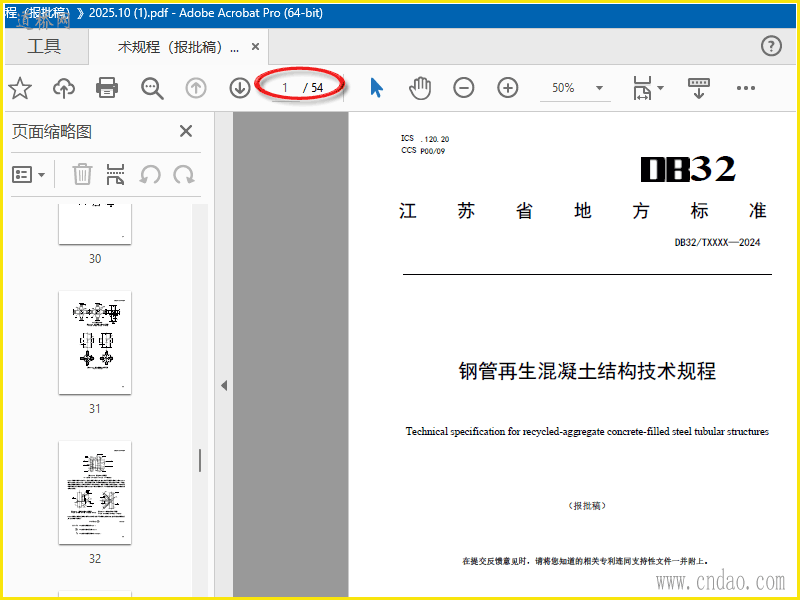Open the thumbnail panel options menu icon
Viewport: 800px width, 600px height.
(22, 174)
